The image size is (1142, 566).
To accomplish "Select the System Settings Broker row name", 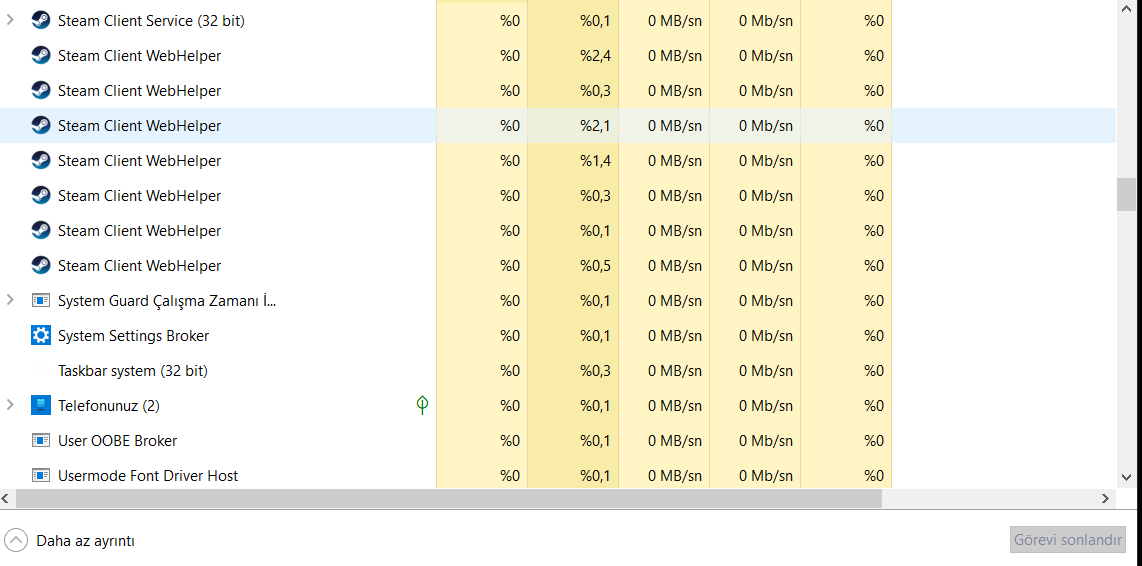I will coord(133,336).
